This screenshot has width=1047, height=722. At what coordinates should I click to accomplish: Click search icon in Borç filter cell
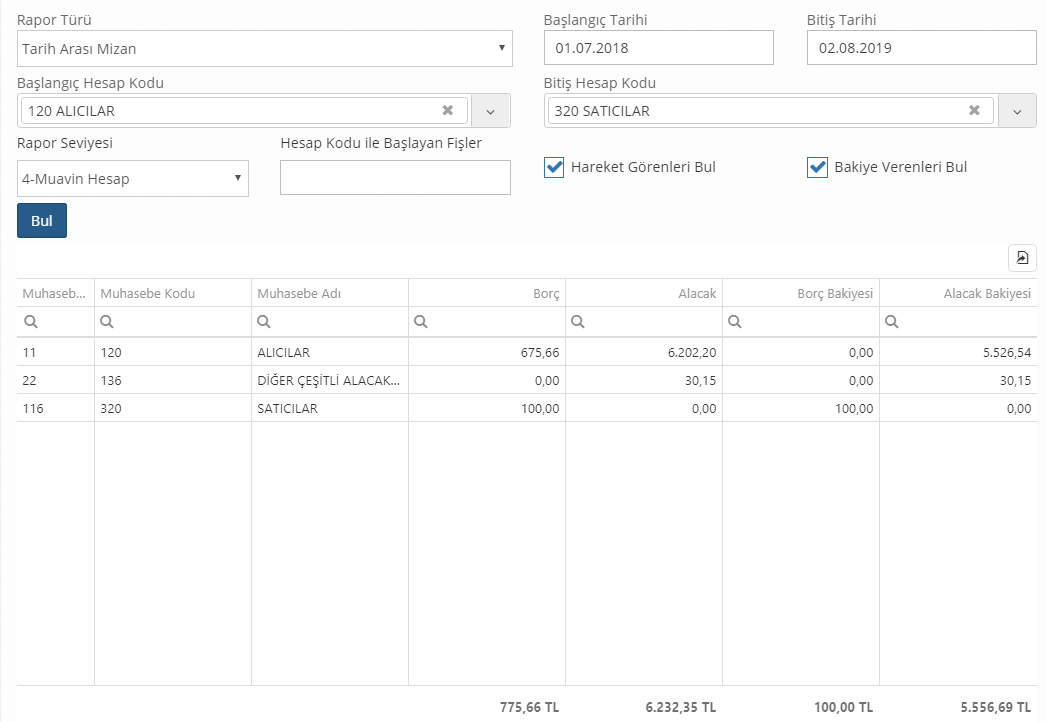[x=421, y=322]
